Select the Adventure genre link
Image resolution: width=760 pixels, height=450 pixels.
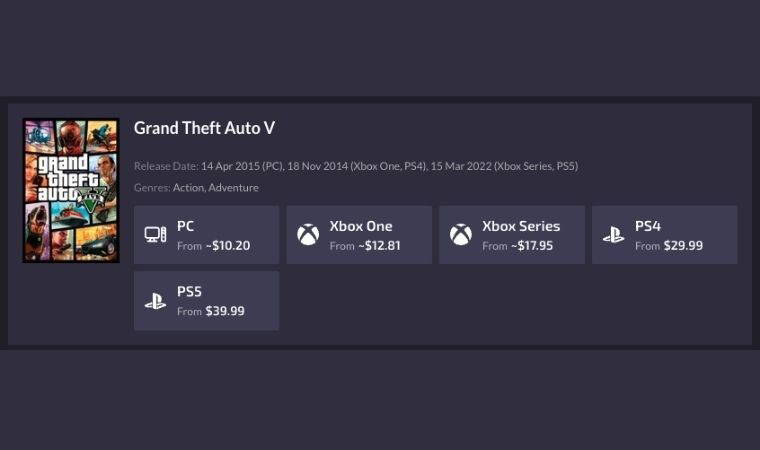(x=233, y=188)
